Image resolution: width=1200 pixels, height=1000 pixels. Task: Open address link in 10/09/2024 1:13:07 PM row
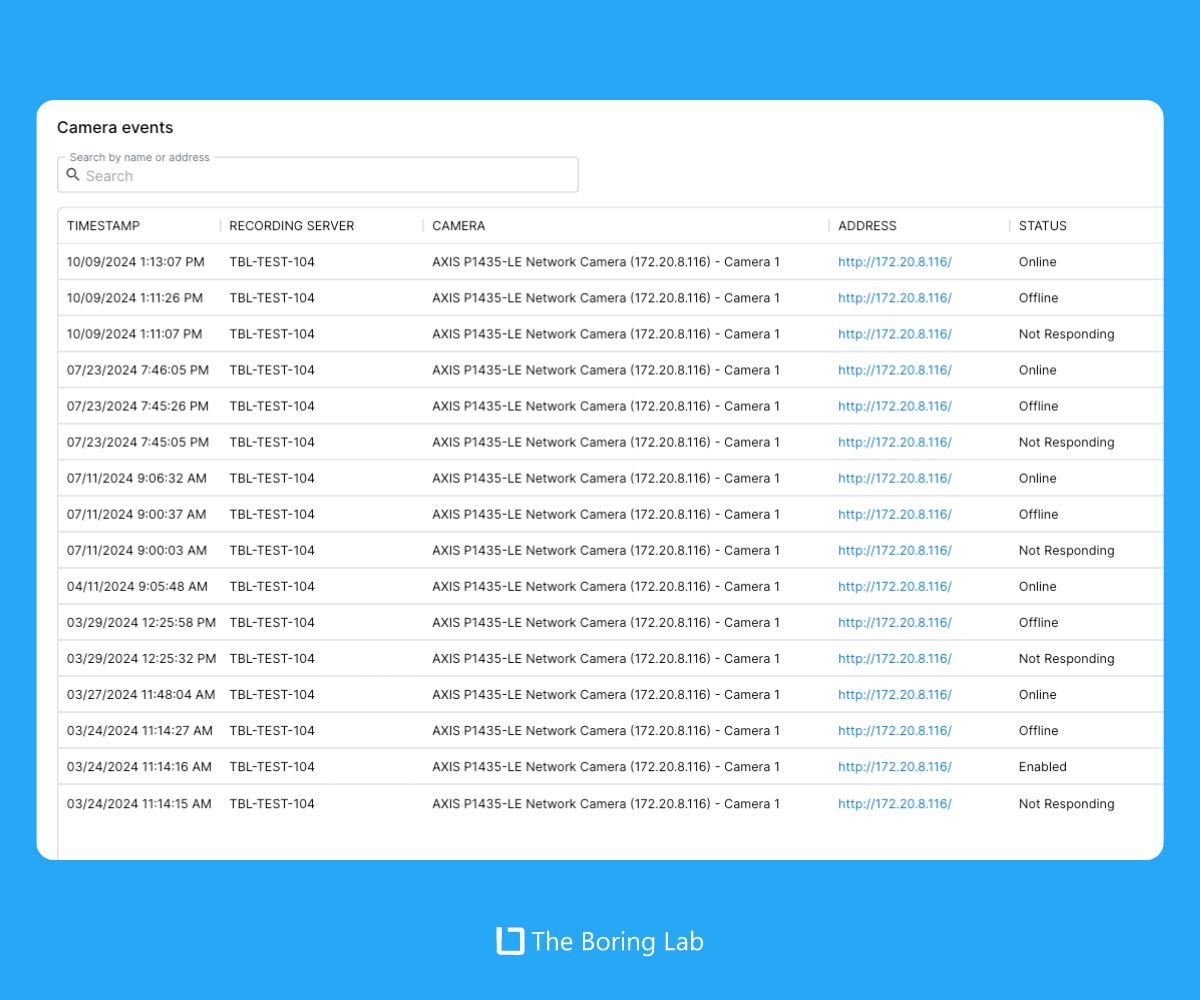tap(895, 262)
